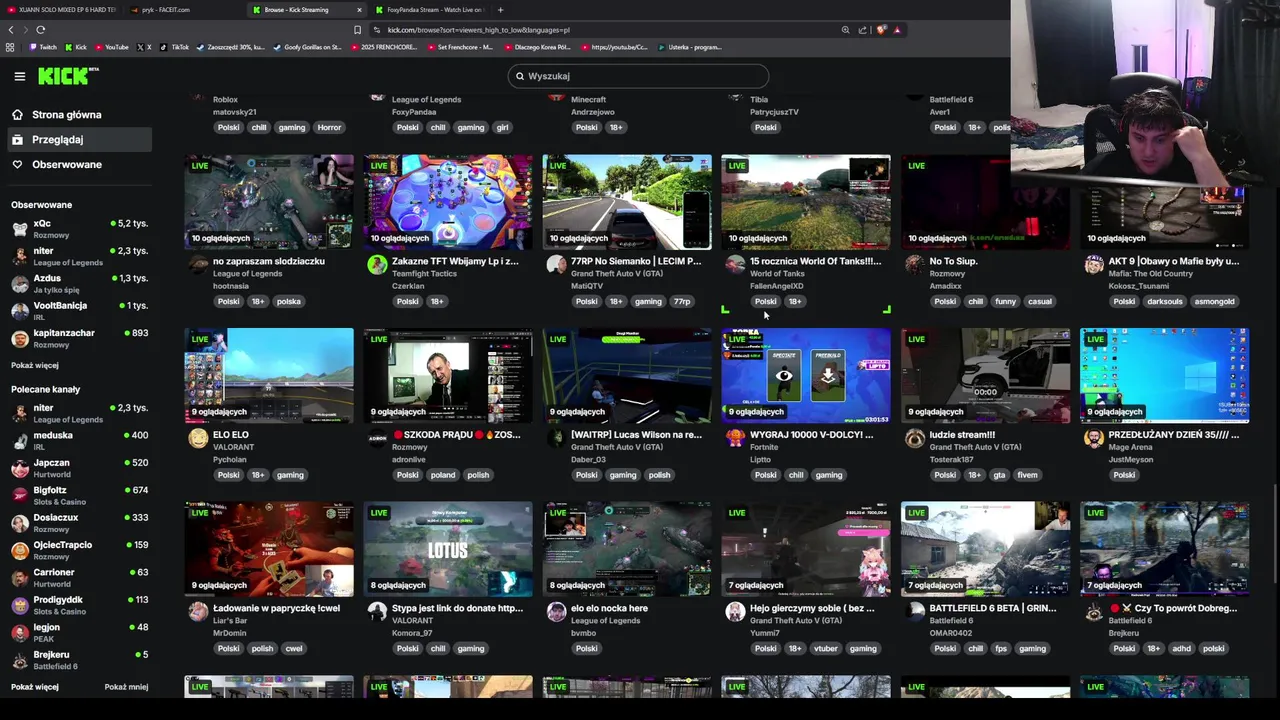Click the browser back arrow
Screen dimensions: 1280x720
pos(11,30)
